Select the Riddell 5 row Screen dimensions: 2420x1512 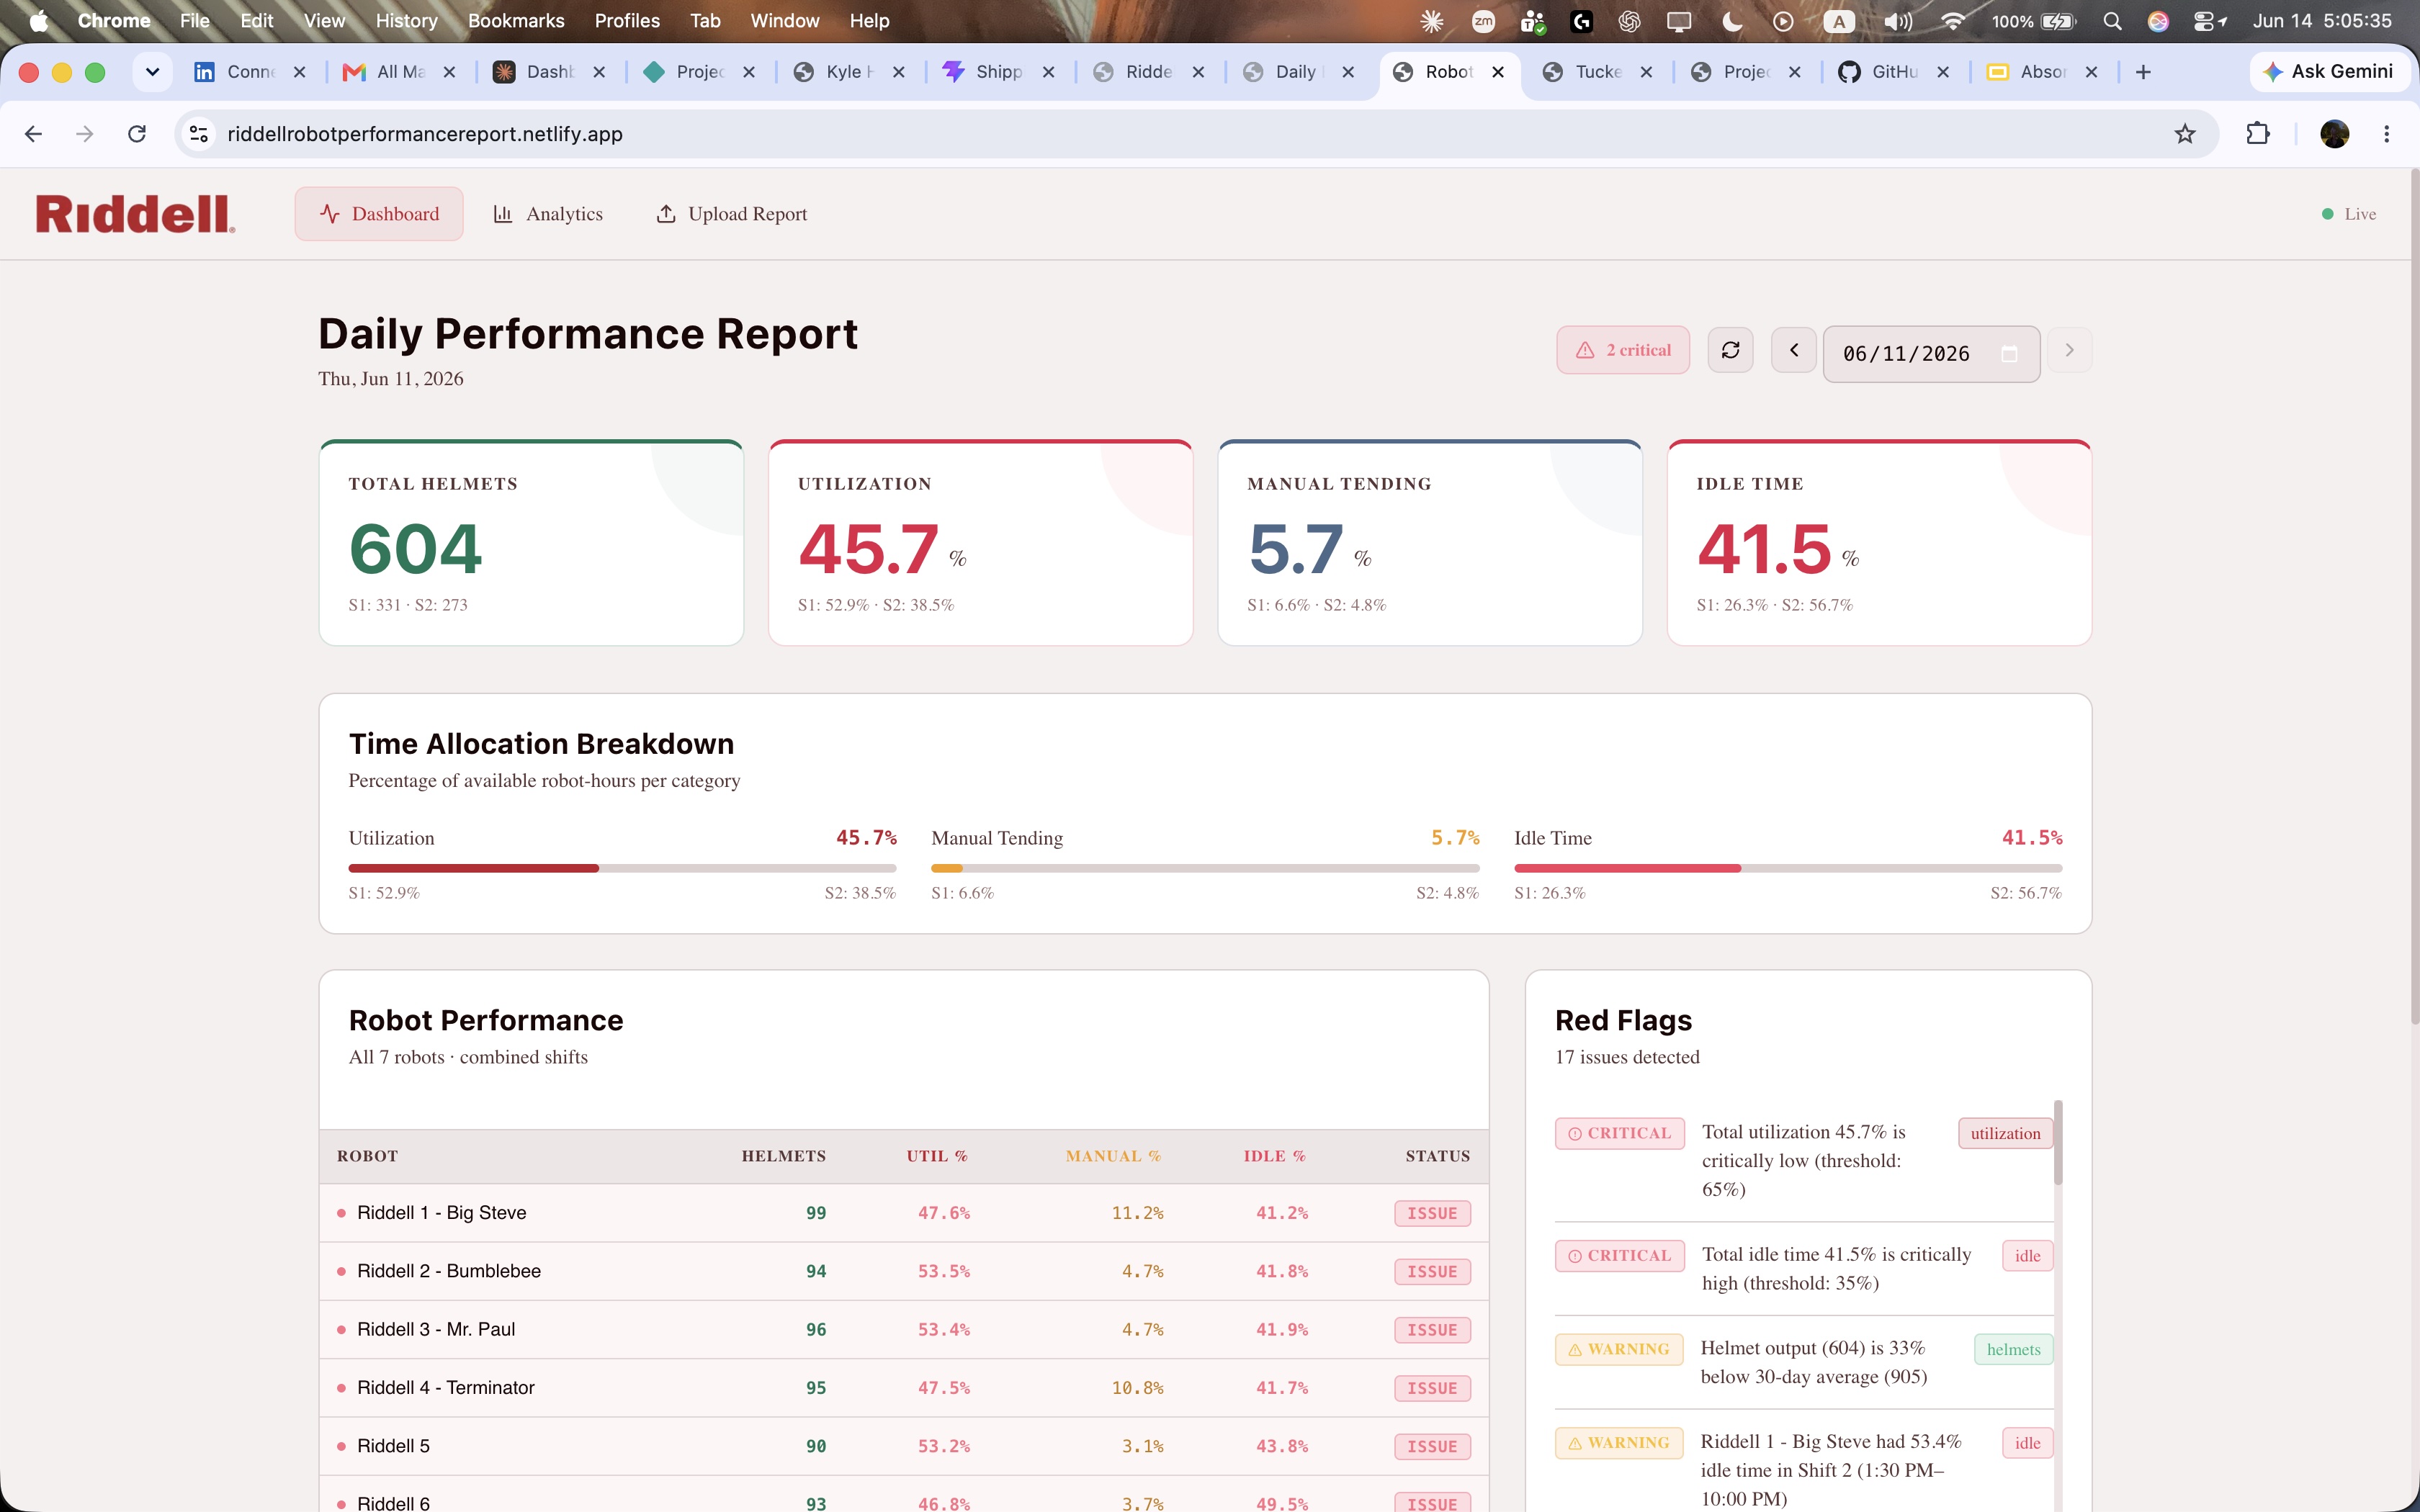point(904,1446)
